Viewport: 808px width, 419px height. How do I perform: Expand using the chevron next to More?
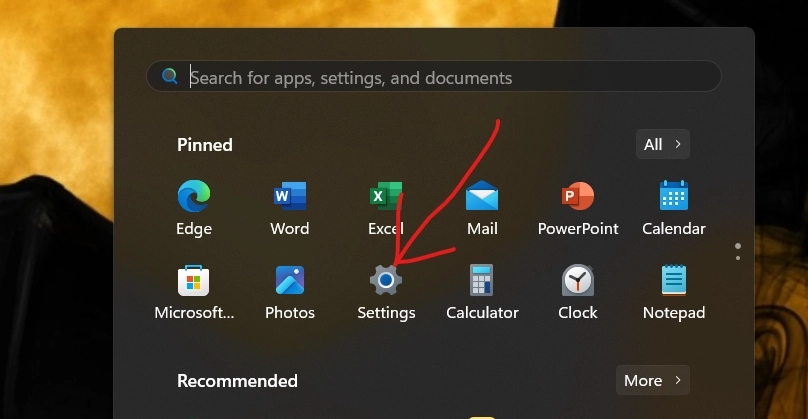coord(678,380)
